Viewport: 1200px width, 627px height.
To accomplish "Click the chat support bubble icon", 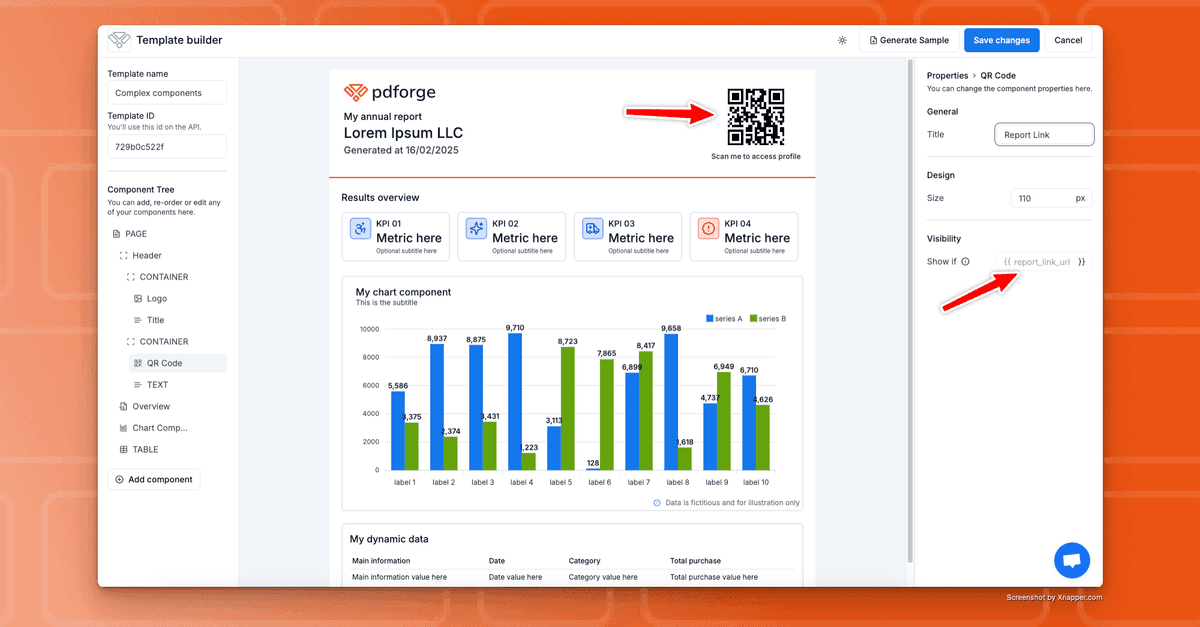I will point(1071,560).
